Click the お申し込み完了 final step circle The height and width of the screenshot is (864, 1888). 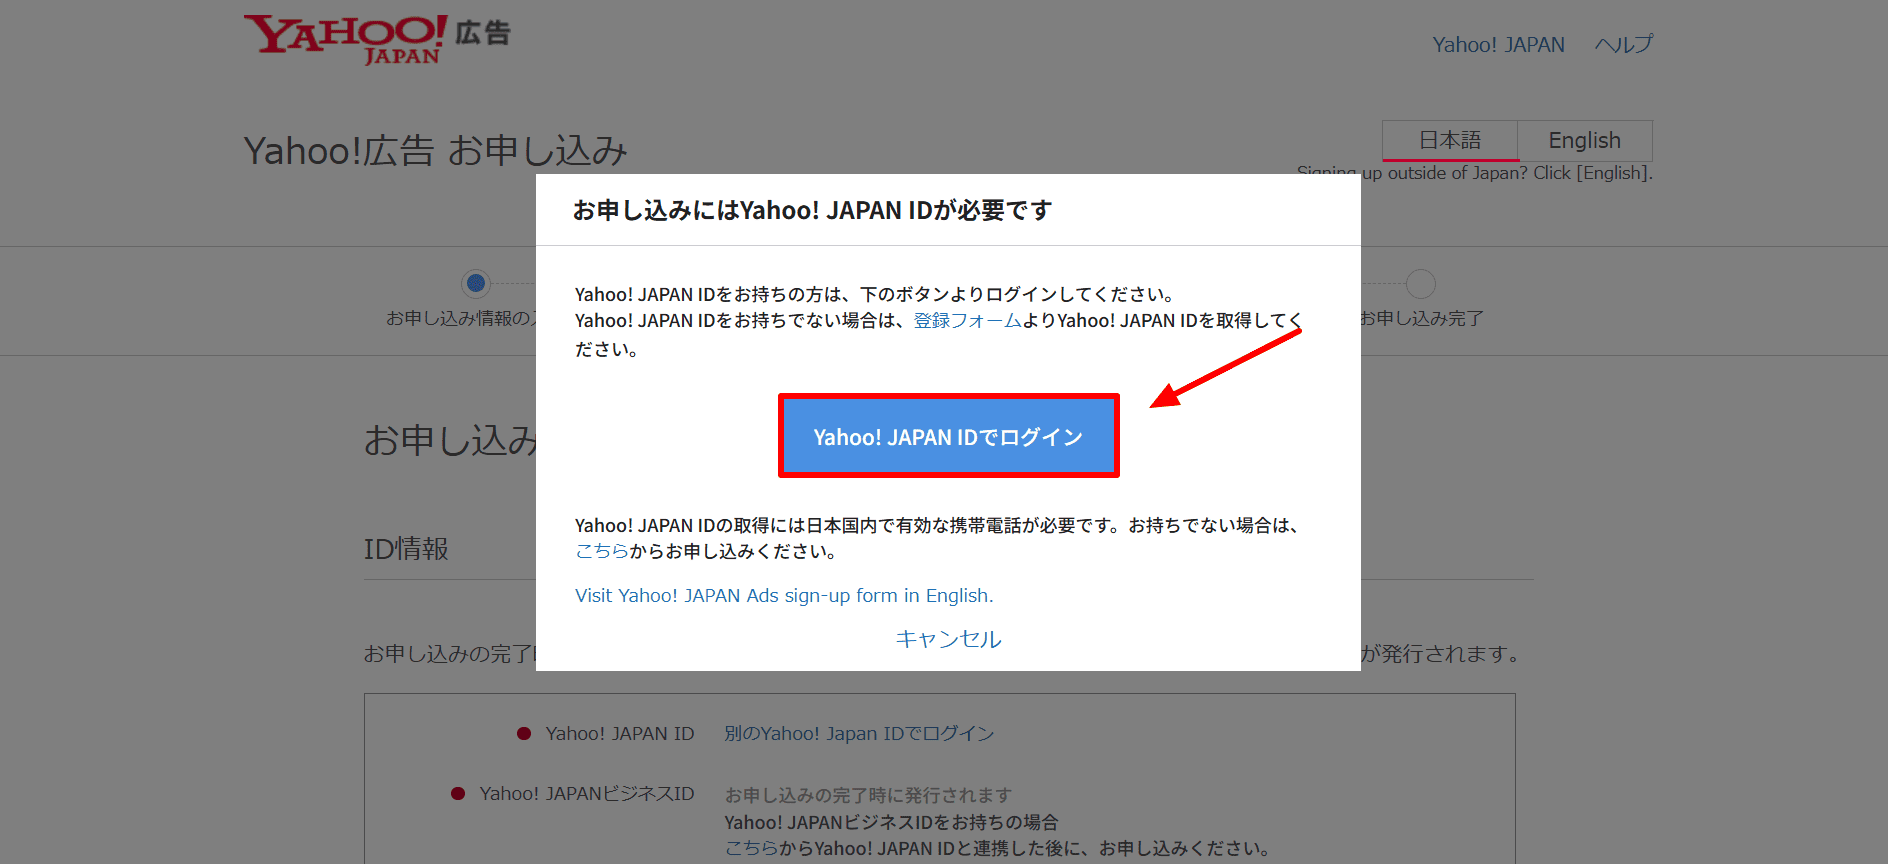click(x=1420, y=283)
